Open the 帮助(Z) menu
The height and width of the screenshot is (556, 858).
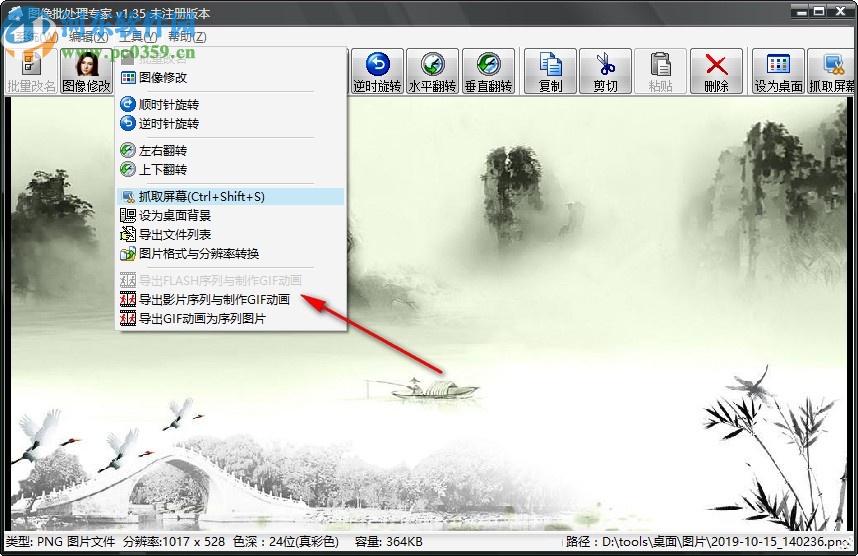coord(187,37)
